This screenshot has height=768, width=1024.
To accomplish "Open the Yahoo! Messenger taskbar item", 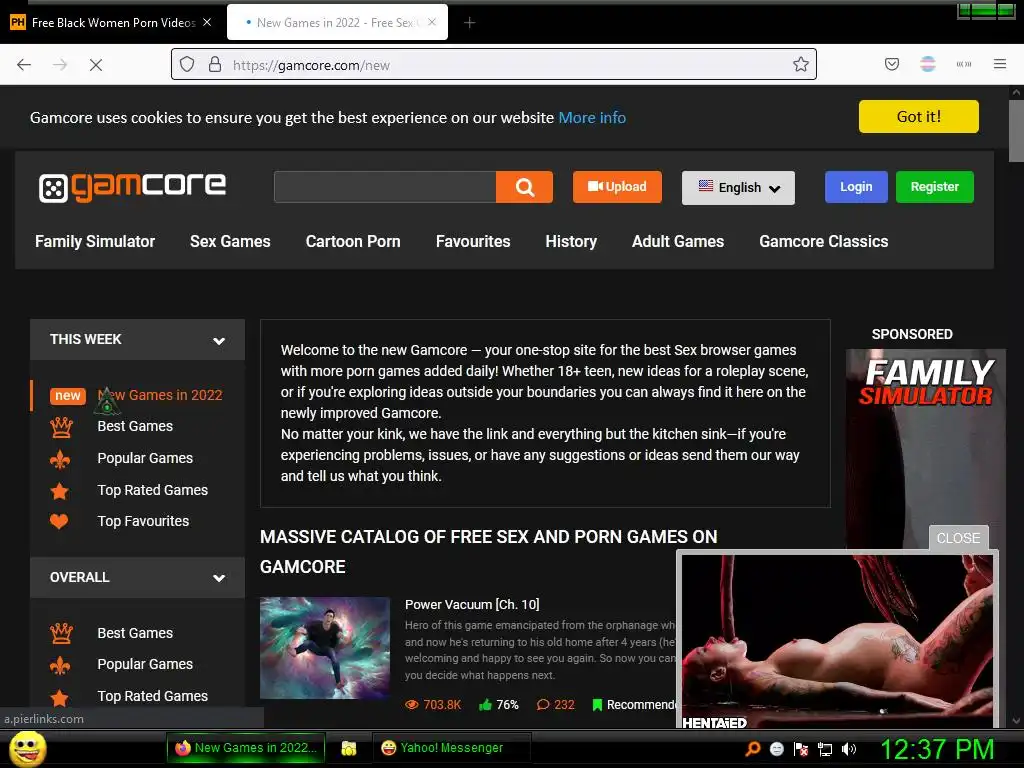I will [451, 748].
